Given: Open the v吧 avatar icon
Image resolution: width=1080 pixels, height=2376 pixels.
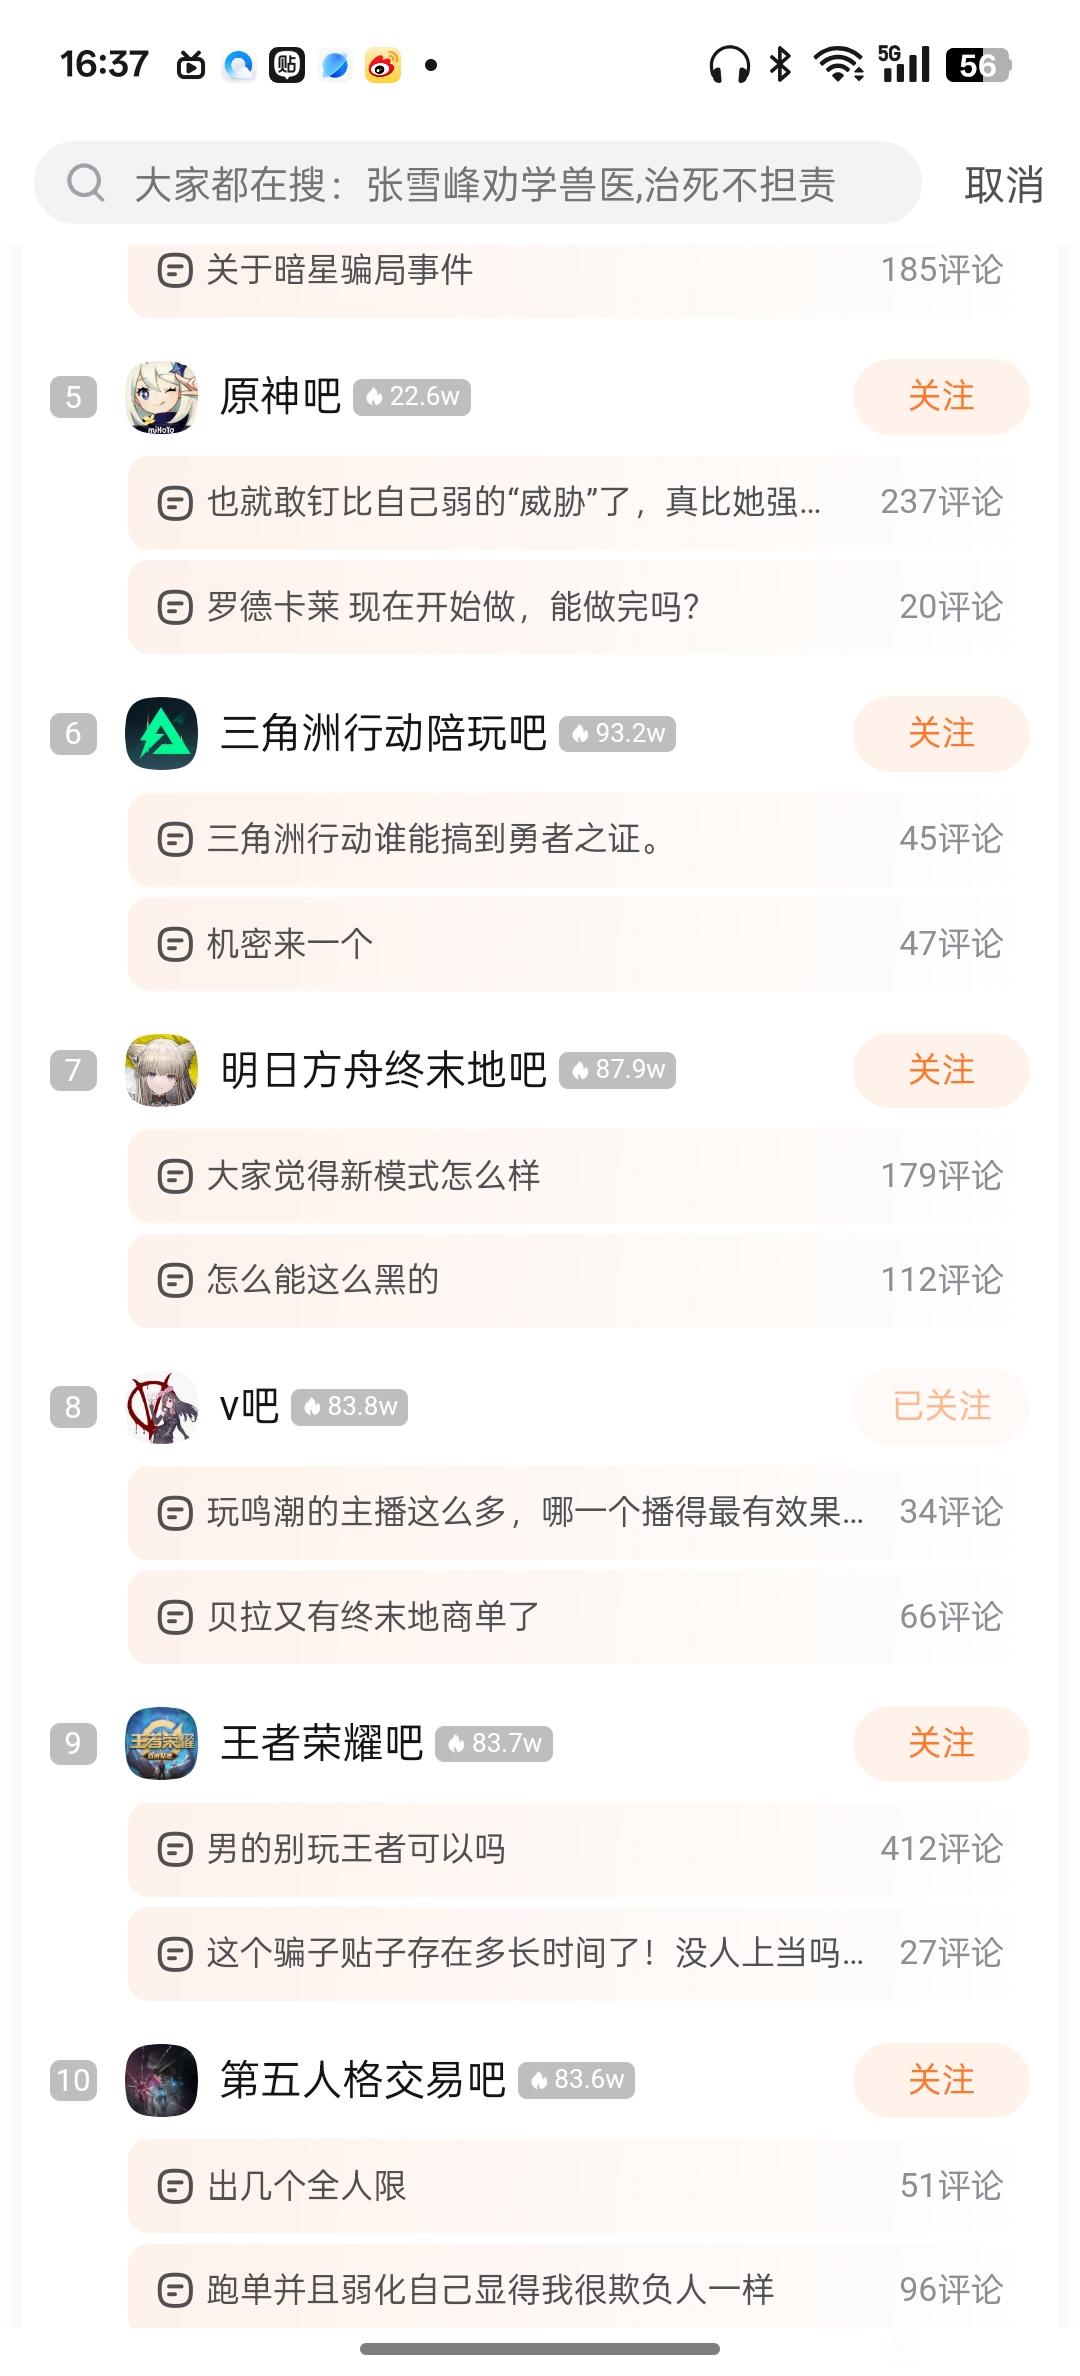Looking at the screenshot, I should [161, 1407].
